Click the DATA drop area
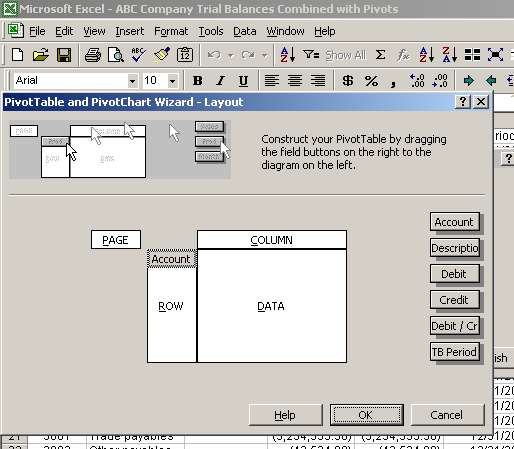 click(272, 306)
